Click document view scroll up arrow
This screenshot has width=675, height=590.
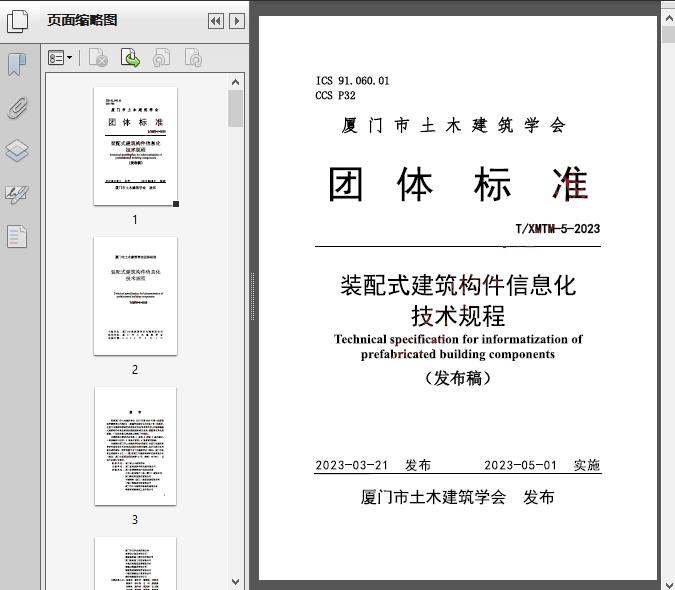[669, 18]
